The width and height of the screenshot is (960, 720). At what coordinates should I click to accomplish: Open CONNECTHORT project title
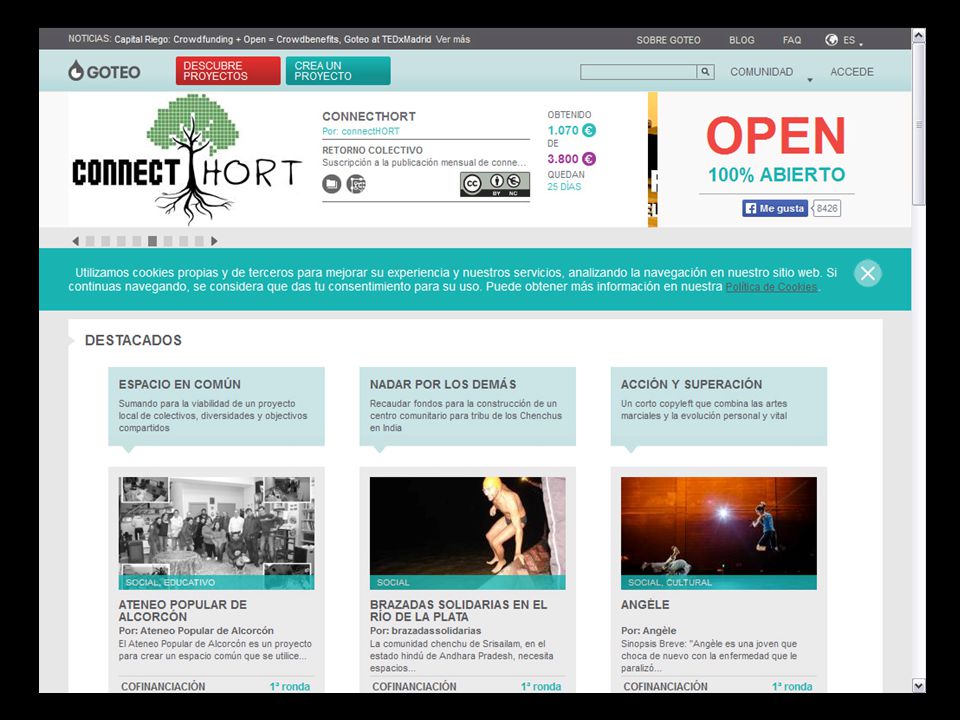click(x=369, y=116)
